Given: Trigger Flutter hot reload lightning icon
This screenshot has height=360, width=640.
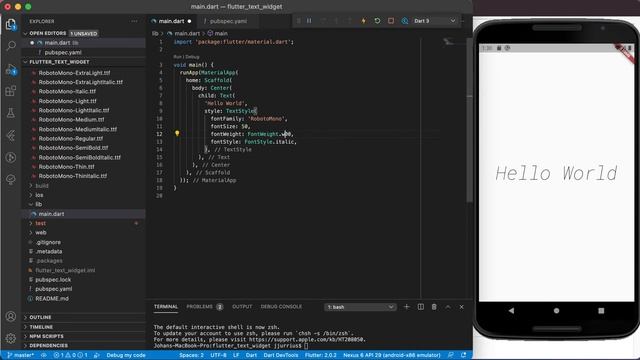Looking at the screenshot, I should [363, 21].
